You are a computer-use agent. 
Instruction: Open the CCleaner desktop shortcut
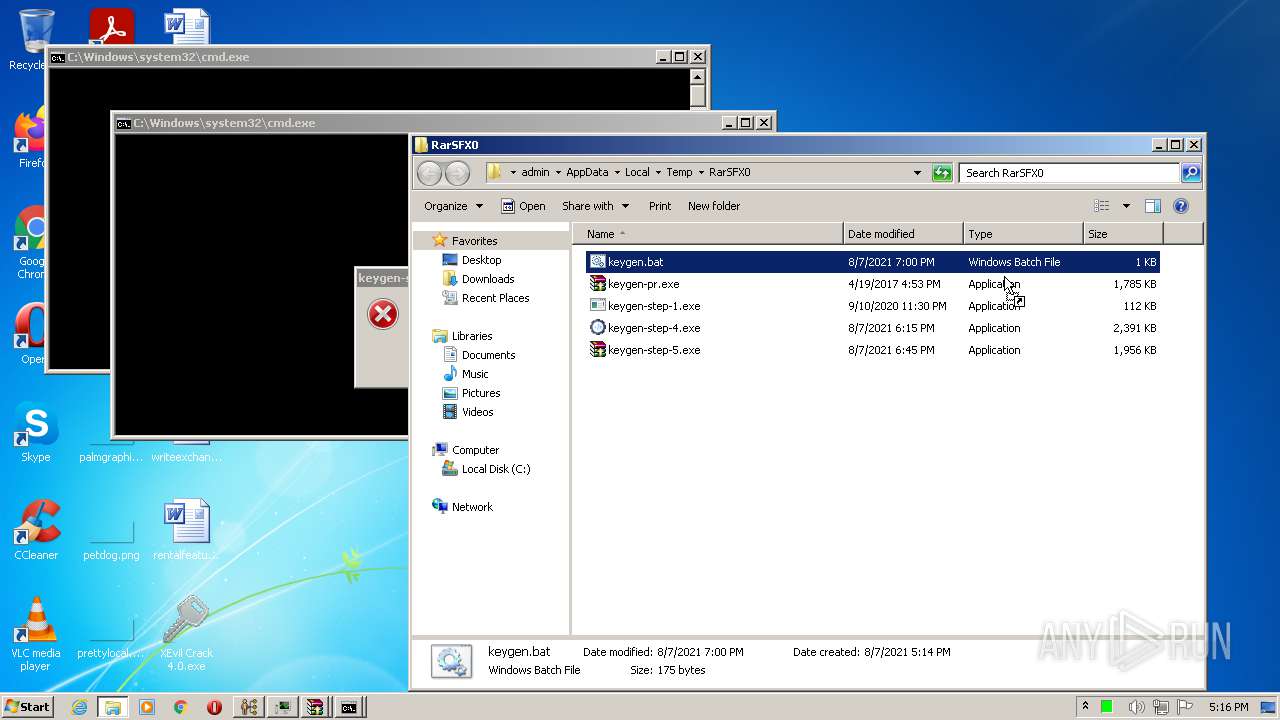pyautogui.click(x=36, y=531)
